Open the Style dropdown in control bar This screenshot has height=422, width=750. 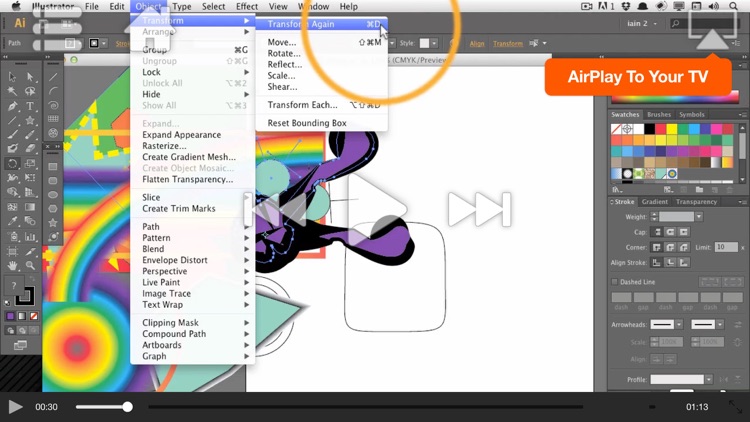point(434,43)
